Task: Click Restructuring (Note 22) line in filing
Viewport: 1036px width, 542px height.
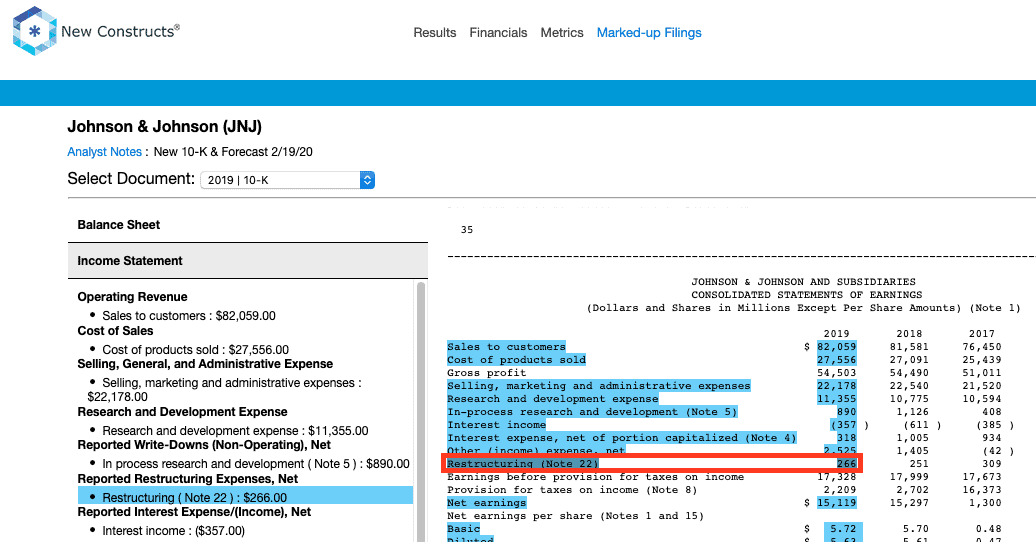Action: tap(523, 463)
